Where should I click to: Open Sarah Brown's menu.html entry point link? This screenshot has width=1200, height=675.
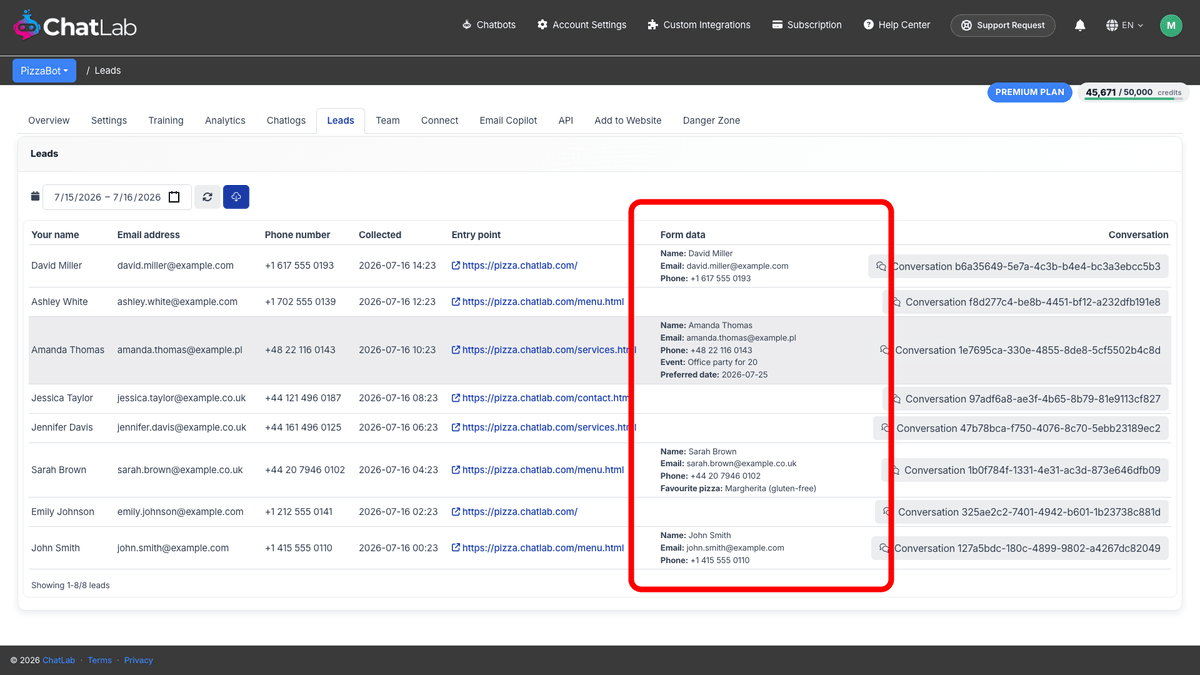pos(538,470)
